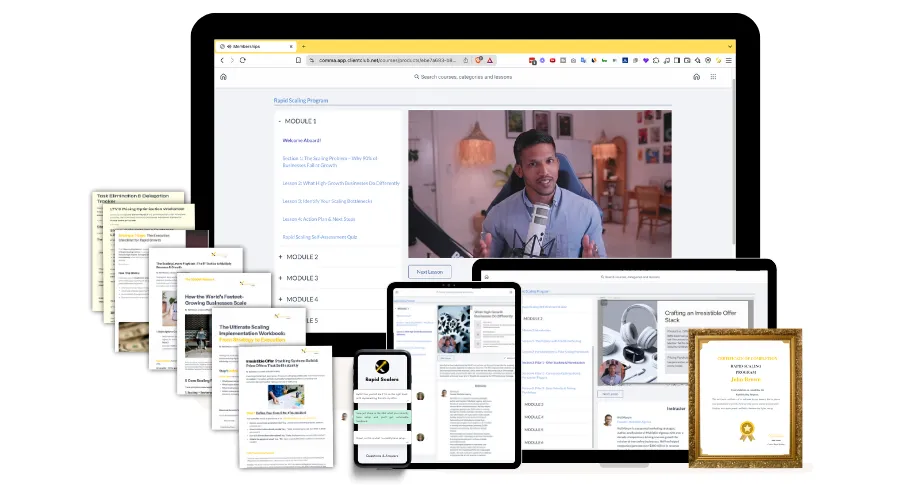Image resolution: width=900 pixels, height=500 pixels.
Task: Expand MODULE 4 in the course outline
Action: click(x=298, y=299)
